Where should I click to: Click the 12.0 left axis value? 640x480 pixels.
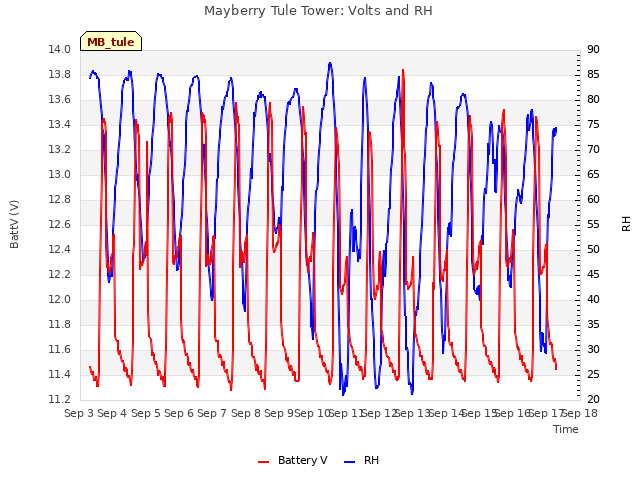[60, 300]
